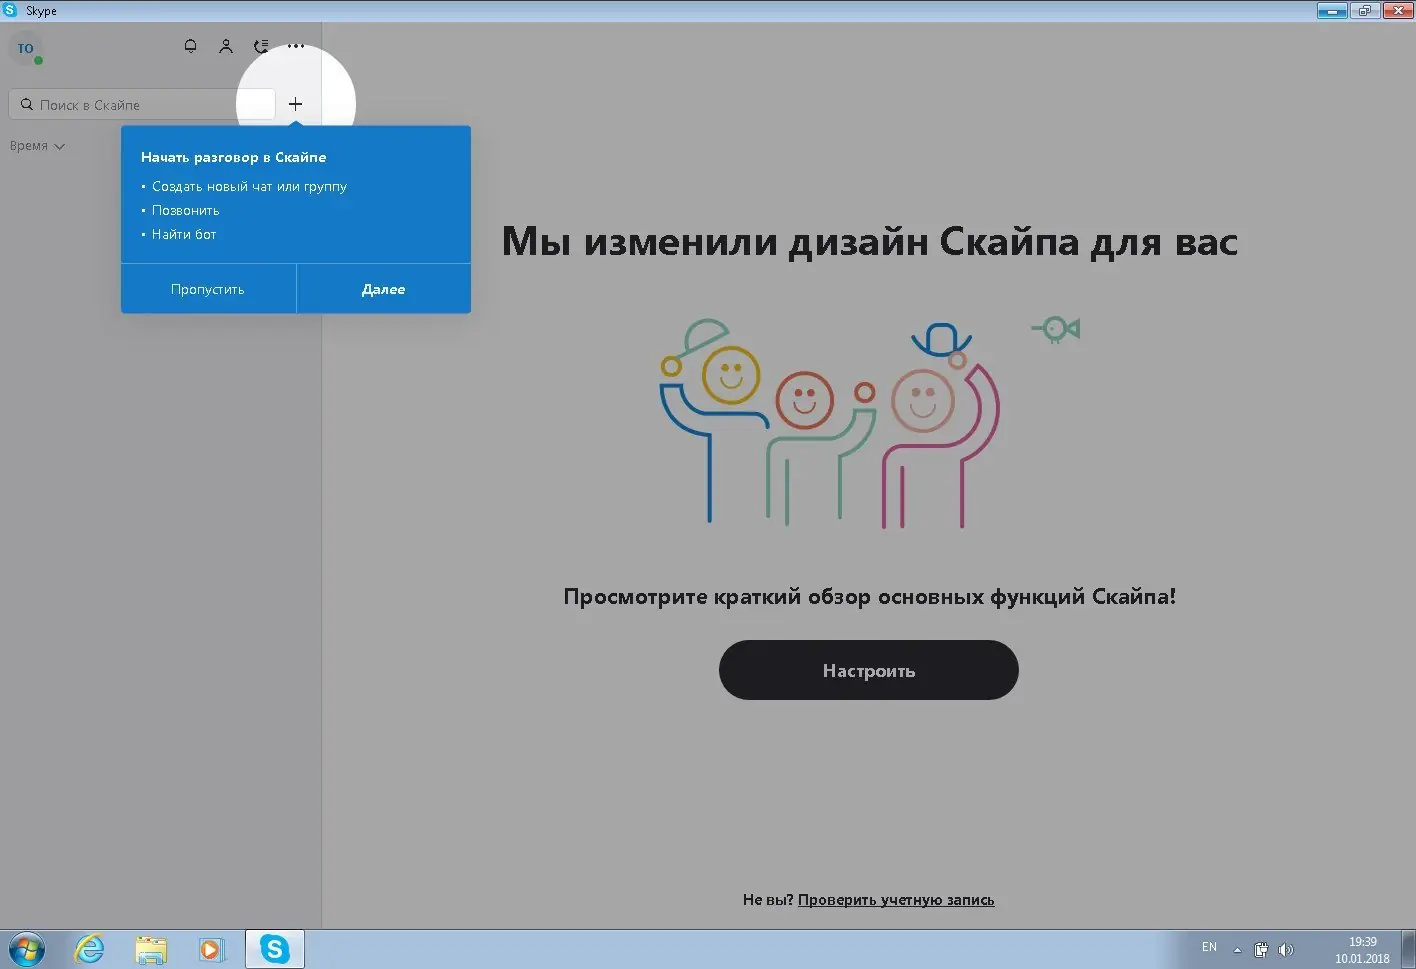Click the 'Пропустить' button
The image size is (1416, 969).
pyautogui.click(x=207, y=288)
